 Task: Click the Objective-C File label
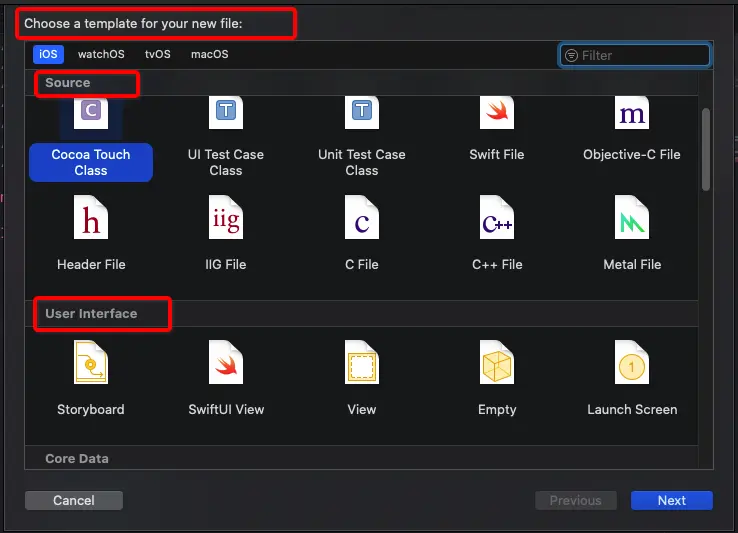632,154
